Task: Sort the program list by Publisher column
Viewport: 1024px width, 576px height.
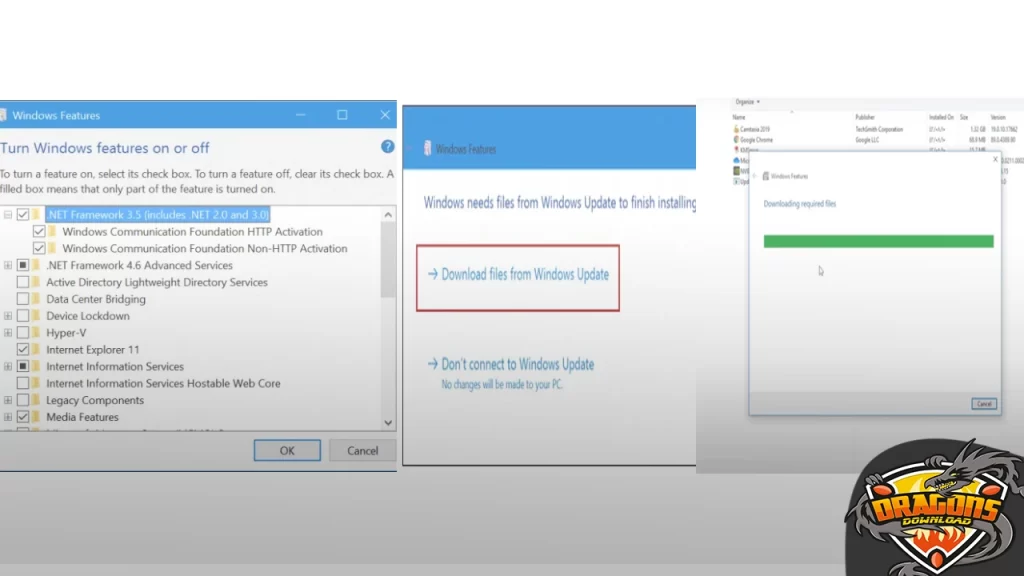Action: pyautogui.click(x=866, y=117)
